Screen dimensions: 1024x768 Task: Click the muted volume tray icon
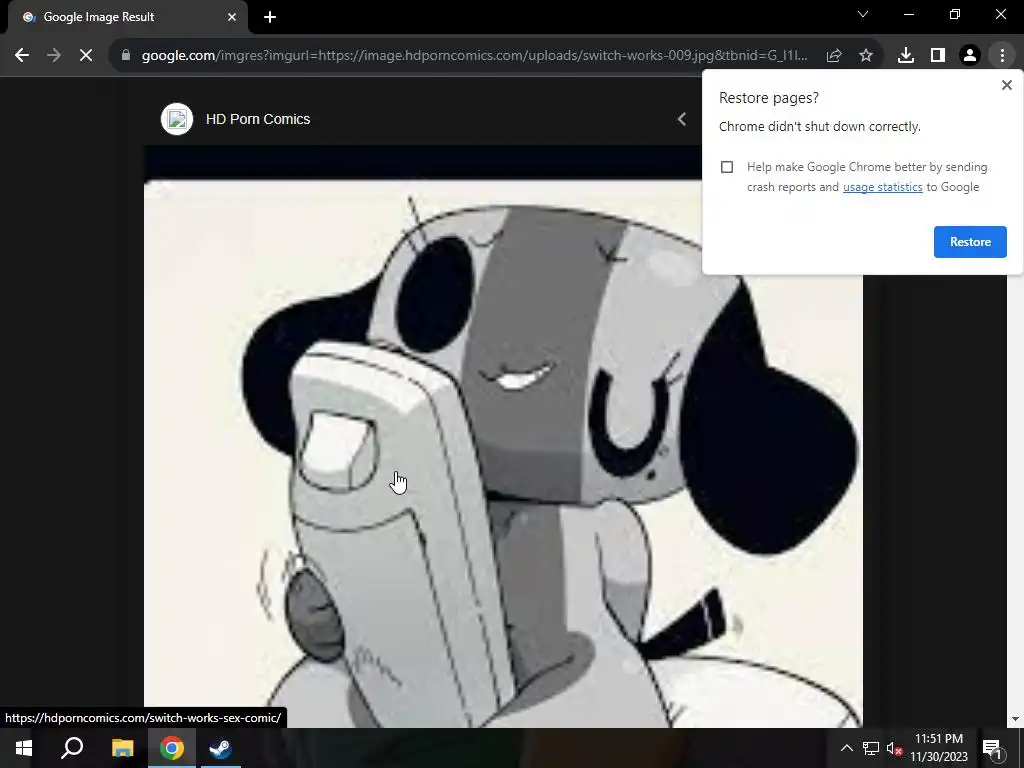point(895,748)
